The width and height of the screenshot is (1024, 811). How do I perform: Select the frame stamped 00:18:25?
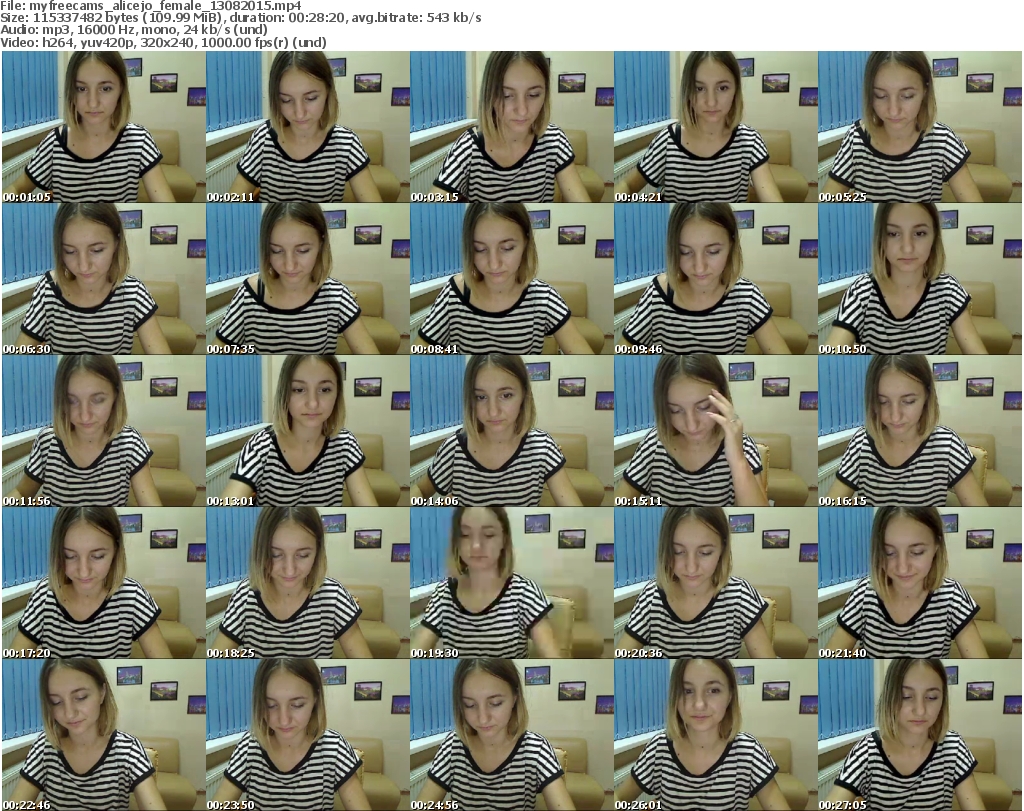point(308,583)
